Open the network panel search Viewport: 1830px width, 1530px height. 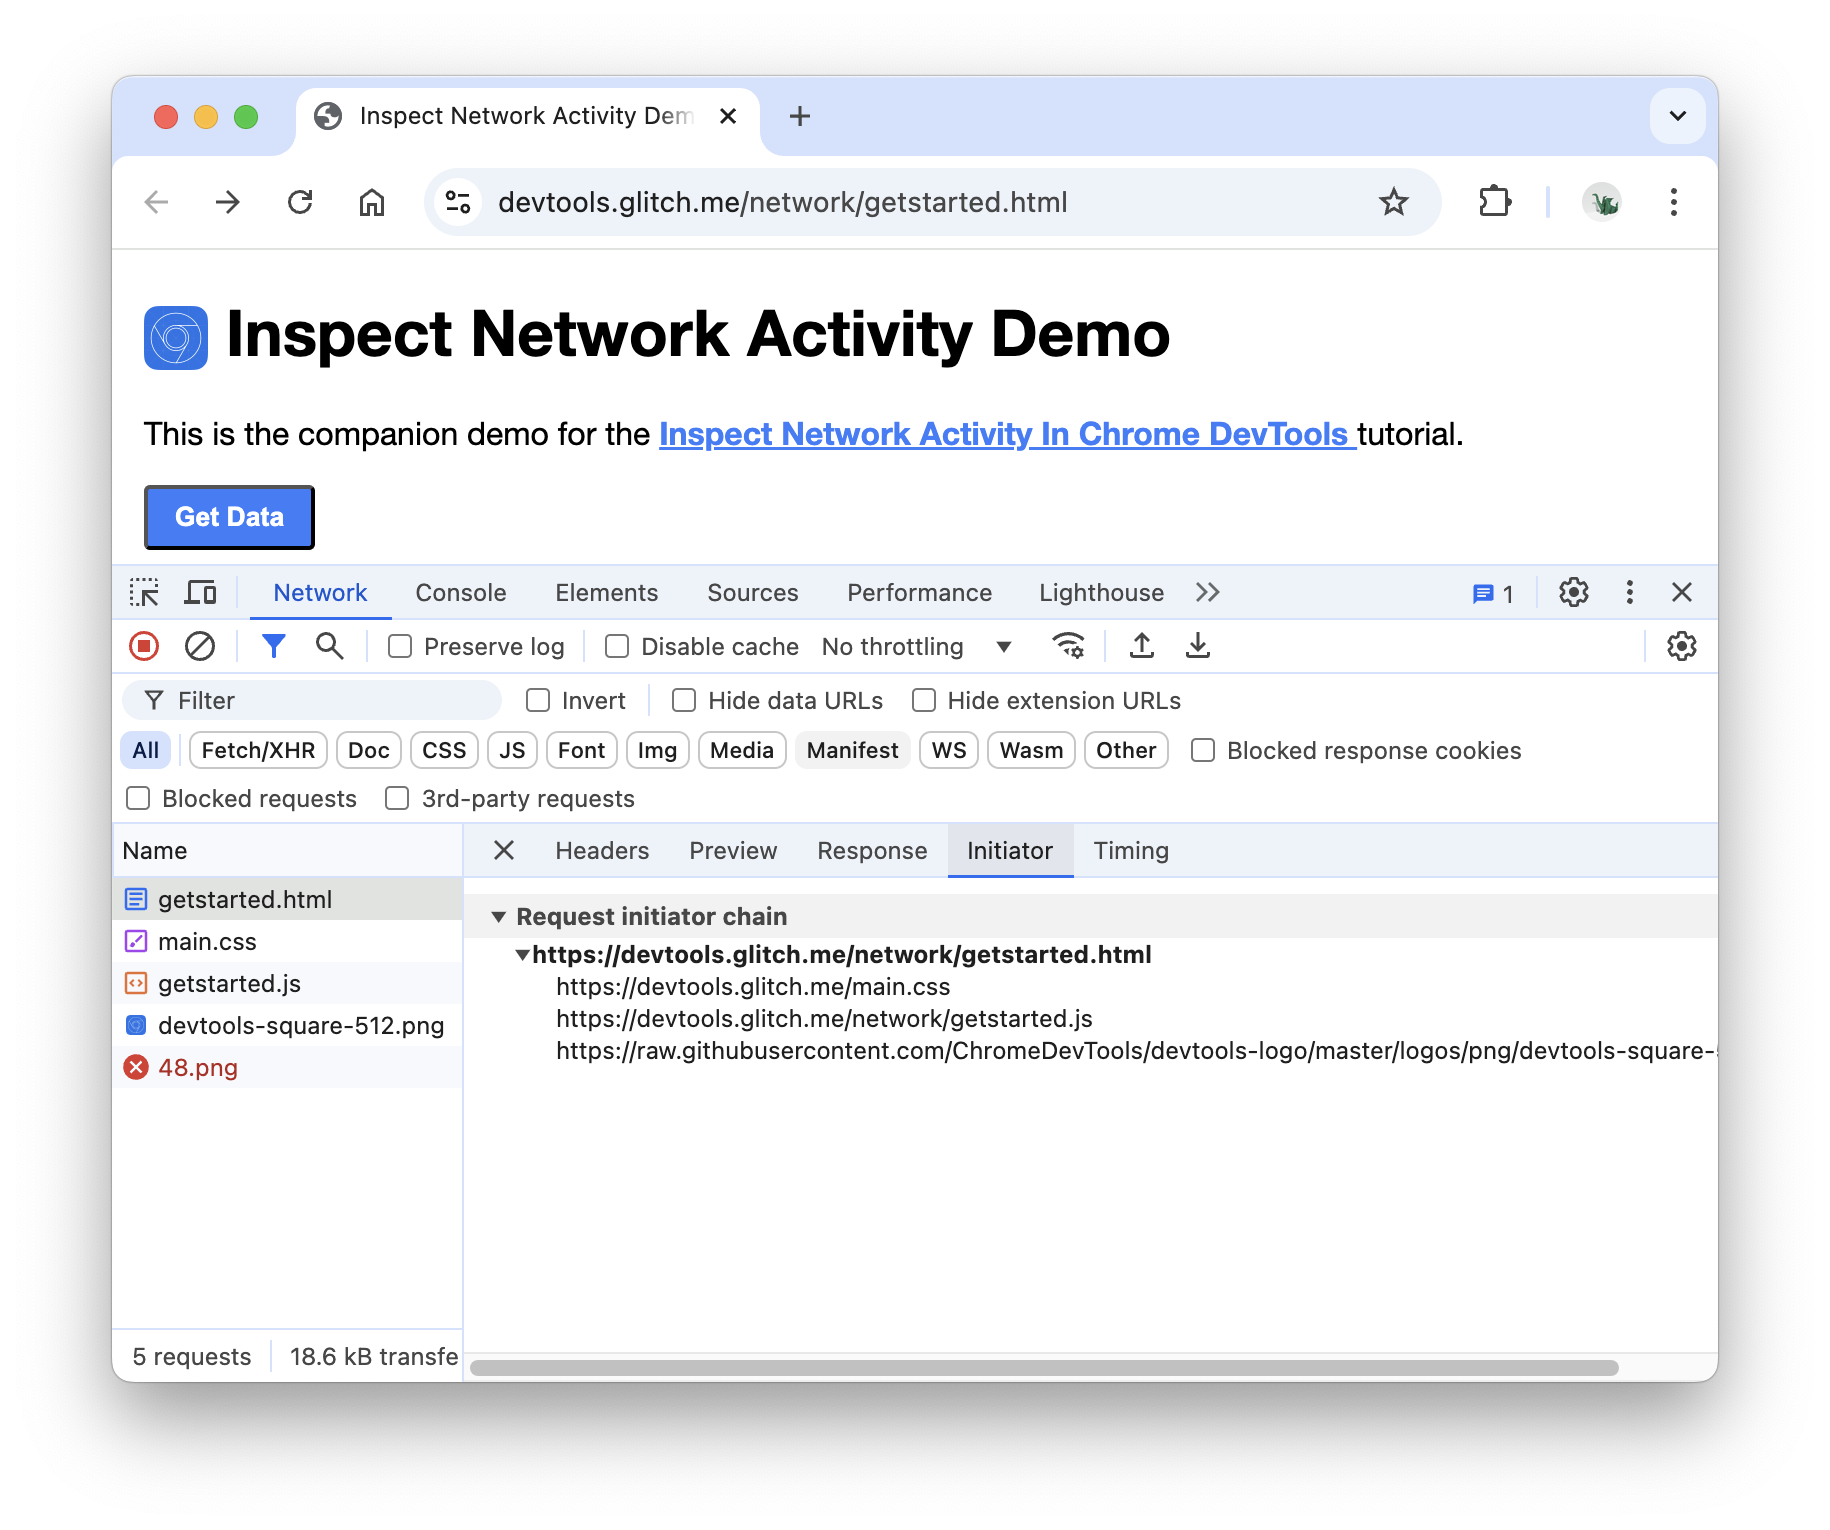point(329,646)
